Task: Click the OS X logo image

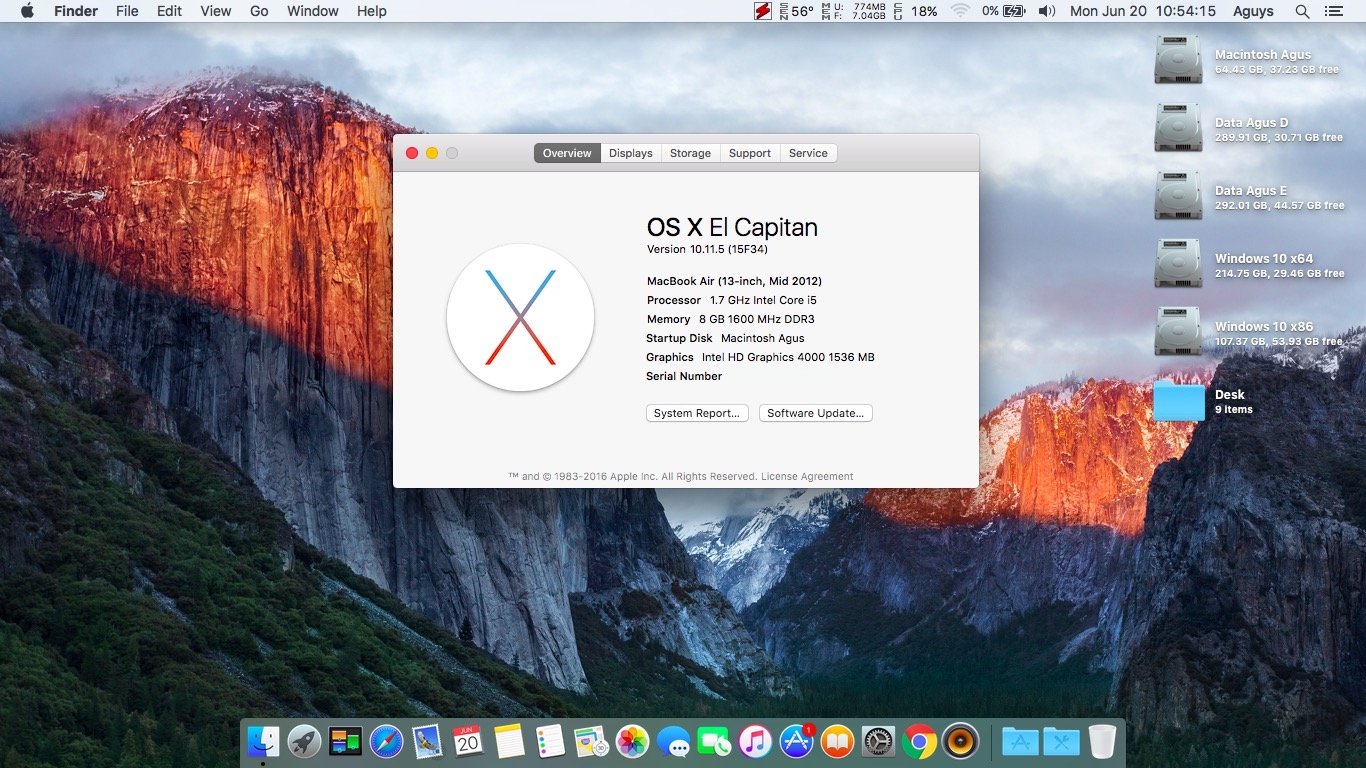Action: [520, 317]
